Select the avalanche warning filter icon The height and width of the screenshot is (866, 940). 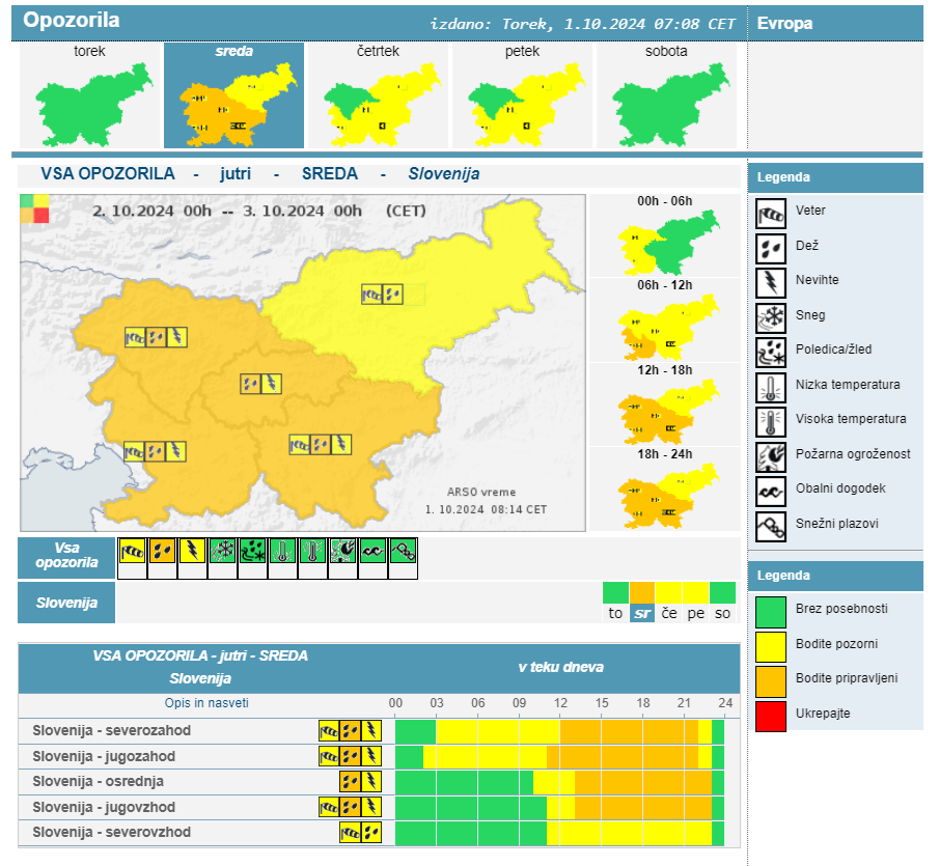tap(403, 552)
